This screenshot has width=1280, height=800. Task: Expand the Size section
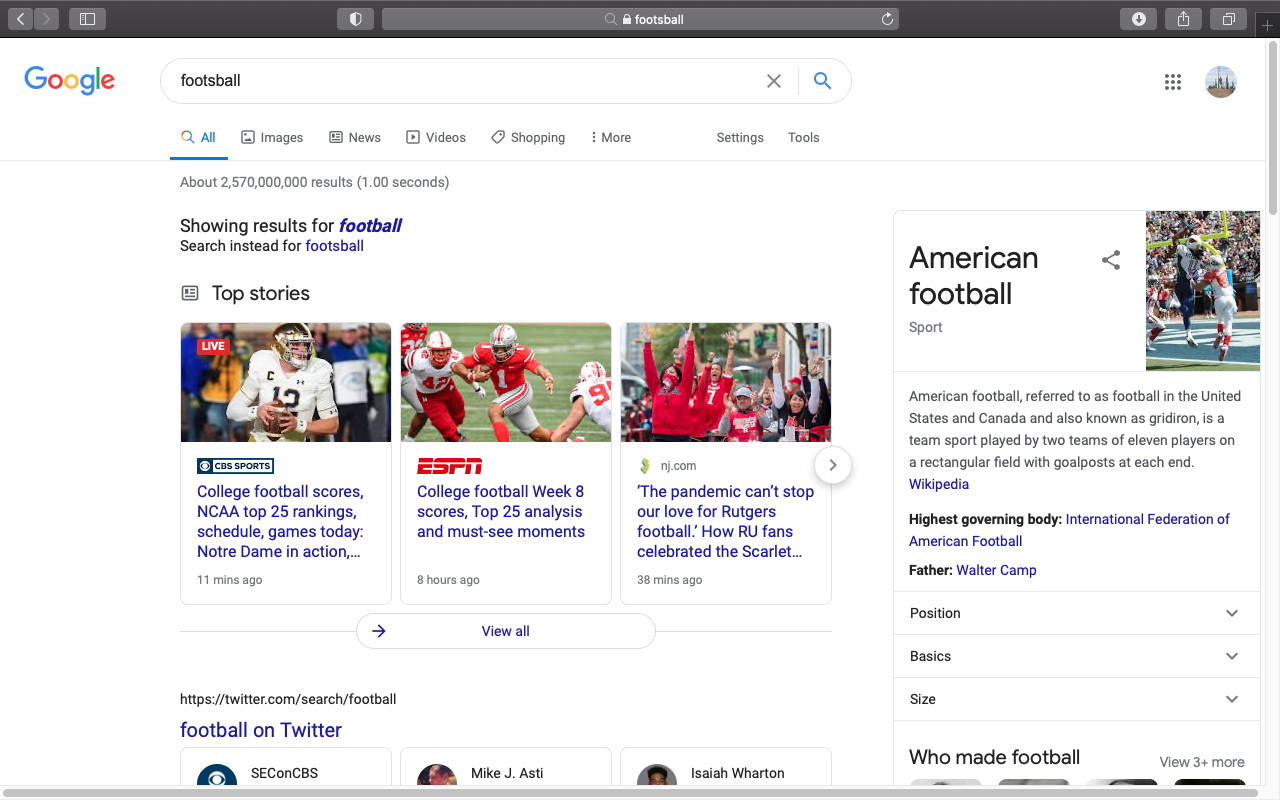pyautogui.click(x=1076, y=699)
